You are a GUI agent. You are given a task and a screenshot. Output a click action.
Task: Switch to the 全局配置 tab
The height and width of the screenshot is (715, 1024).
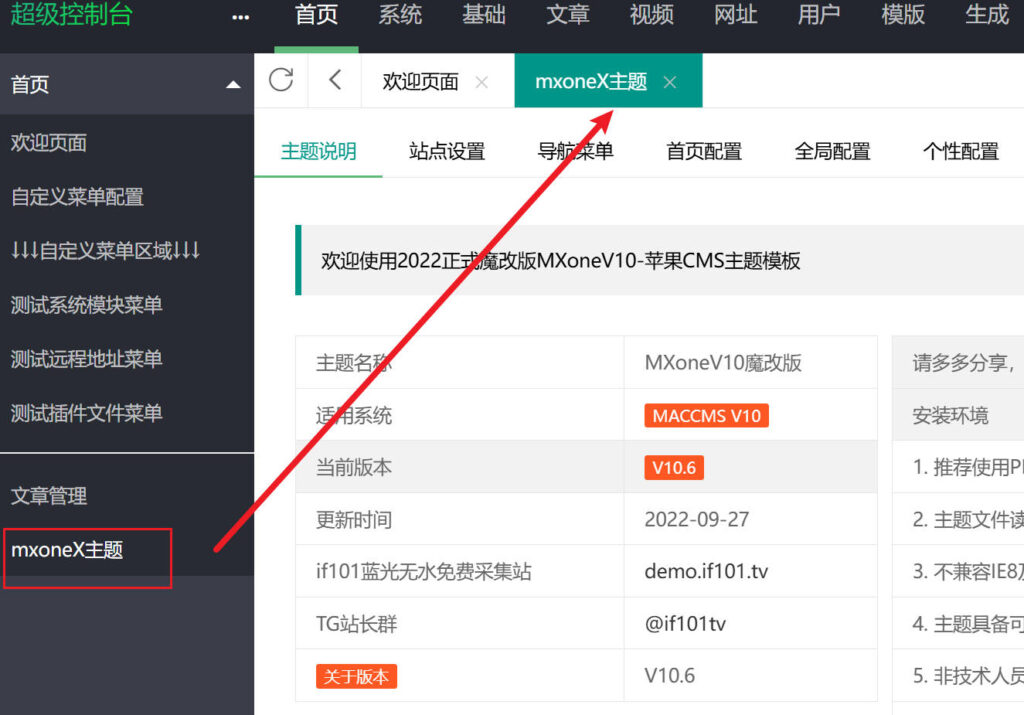coord(832,152)
